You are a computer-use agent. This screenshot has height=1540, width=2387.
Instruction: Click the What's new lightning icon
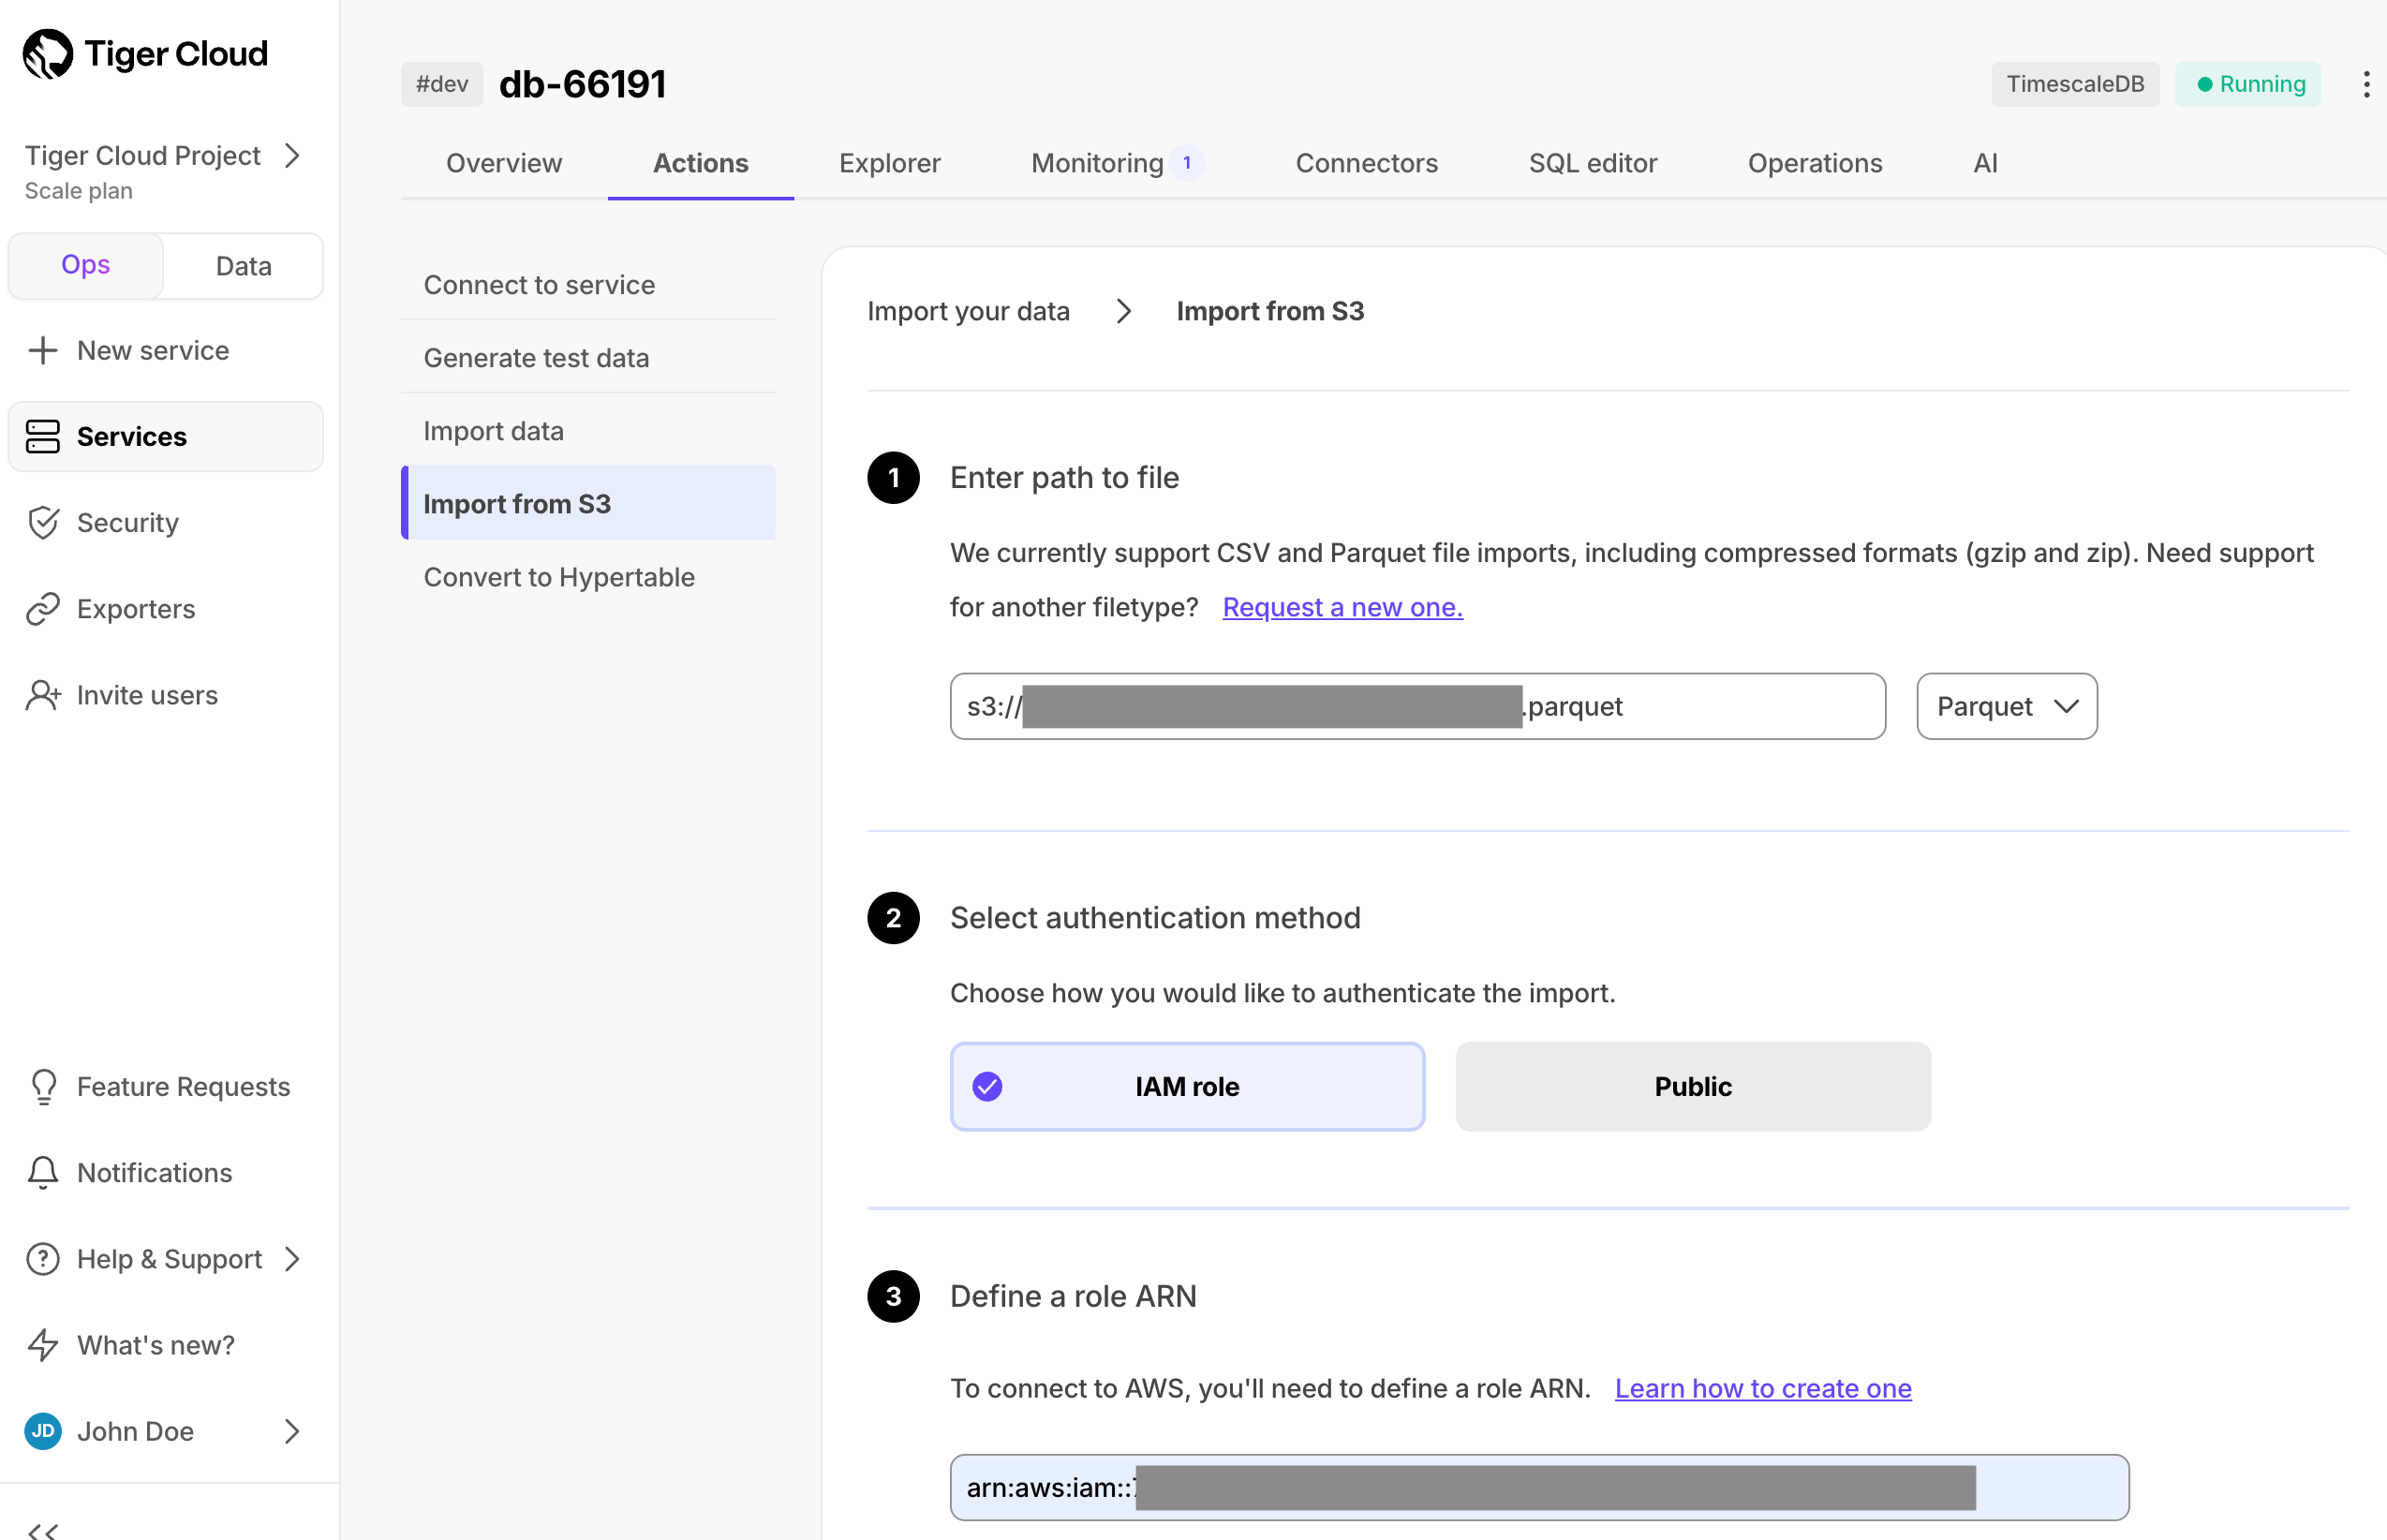(42, 1345)
